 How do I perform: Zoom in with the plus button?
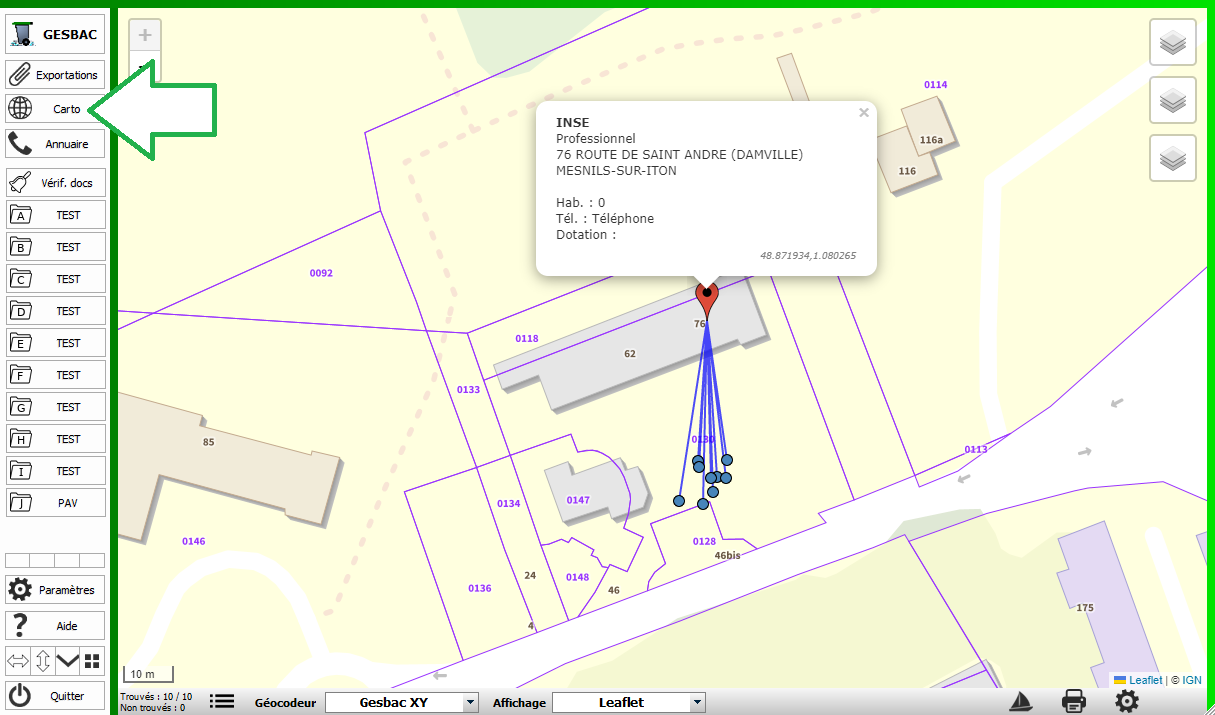click(145, 36)
